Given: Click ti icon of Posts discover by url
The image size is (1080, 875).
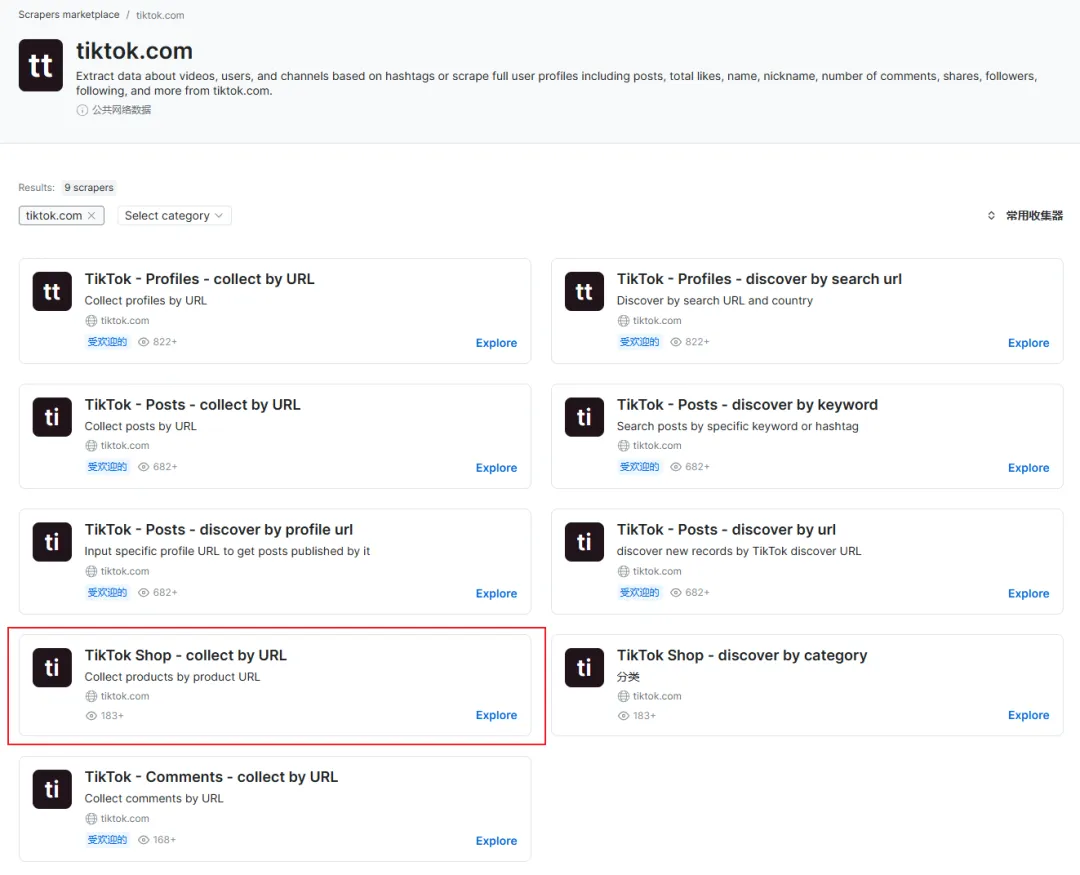Looking at the screenshot, I should tap(584, 542).
